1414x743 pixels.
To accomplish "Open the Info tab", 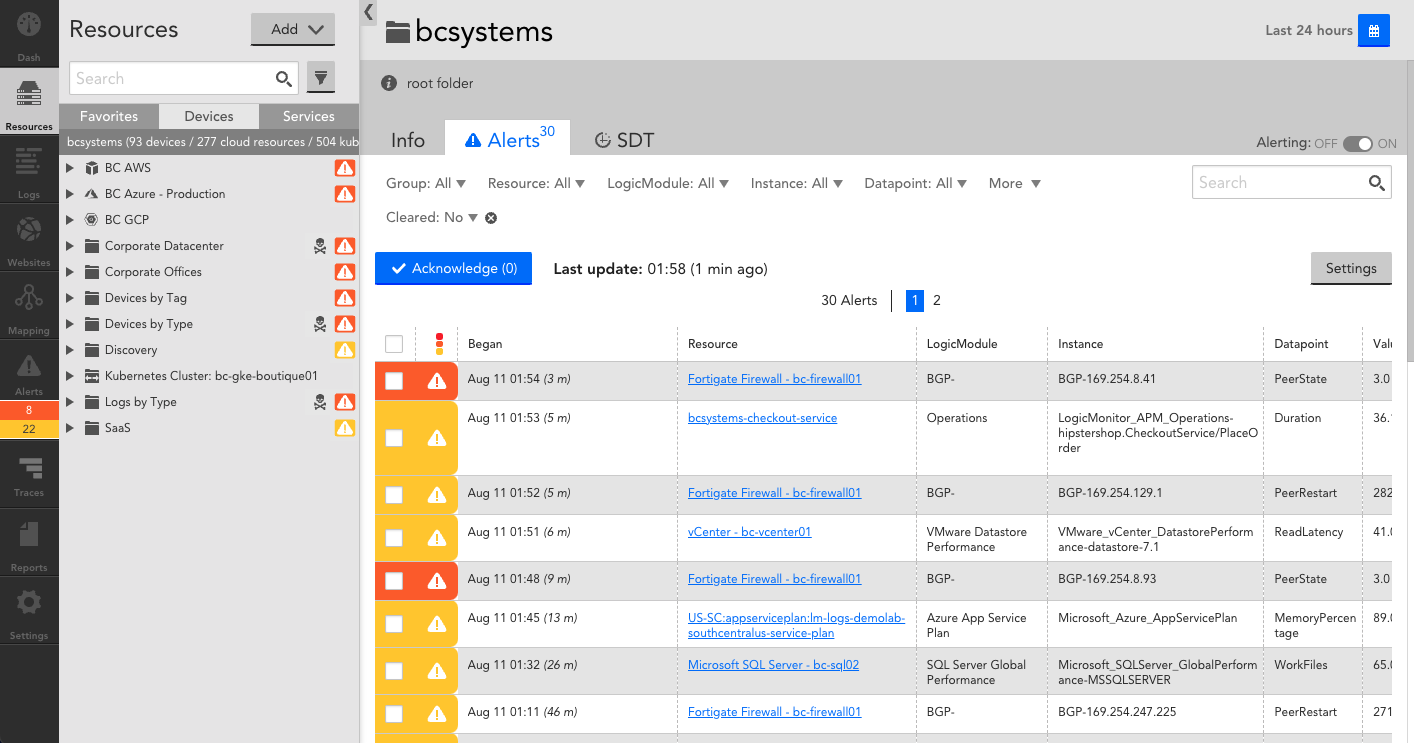I will click(x=408, y=140).
